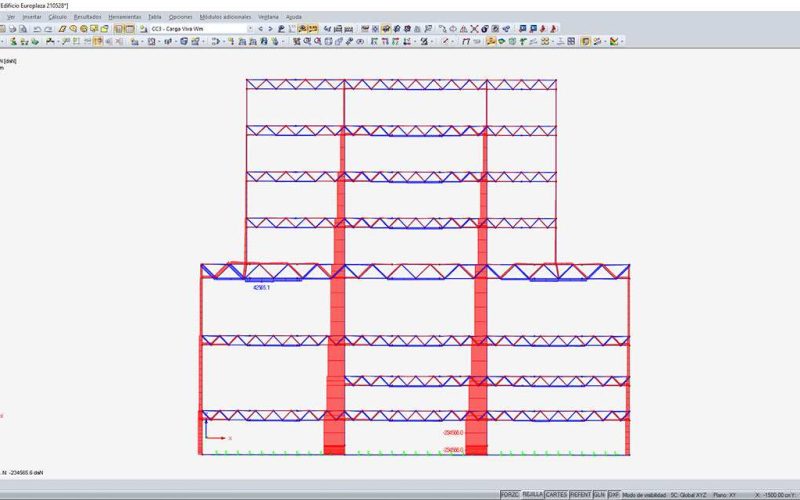Screen dimensions: 800x500
Task: Click the warning triangle icon in upper toolbar
Action: (464, 29)
